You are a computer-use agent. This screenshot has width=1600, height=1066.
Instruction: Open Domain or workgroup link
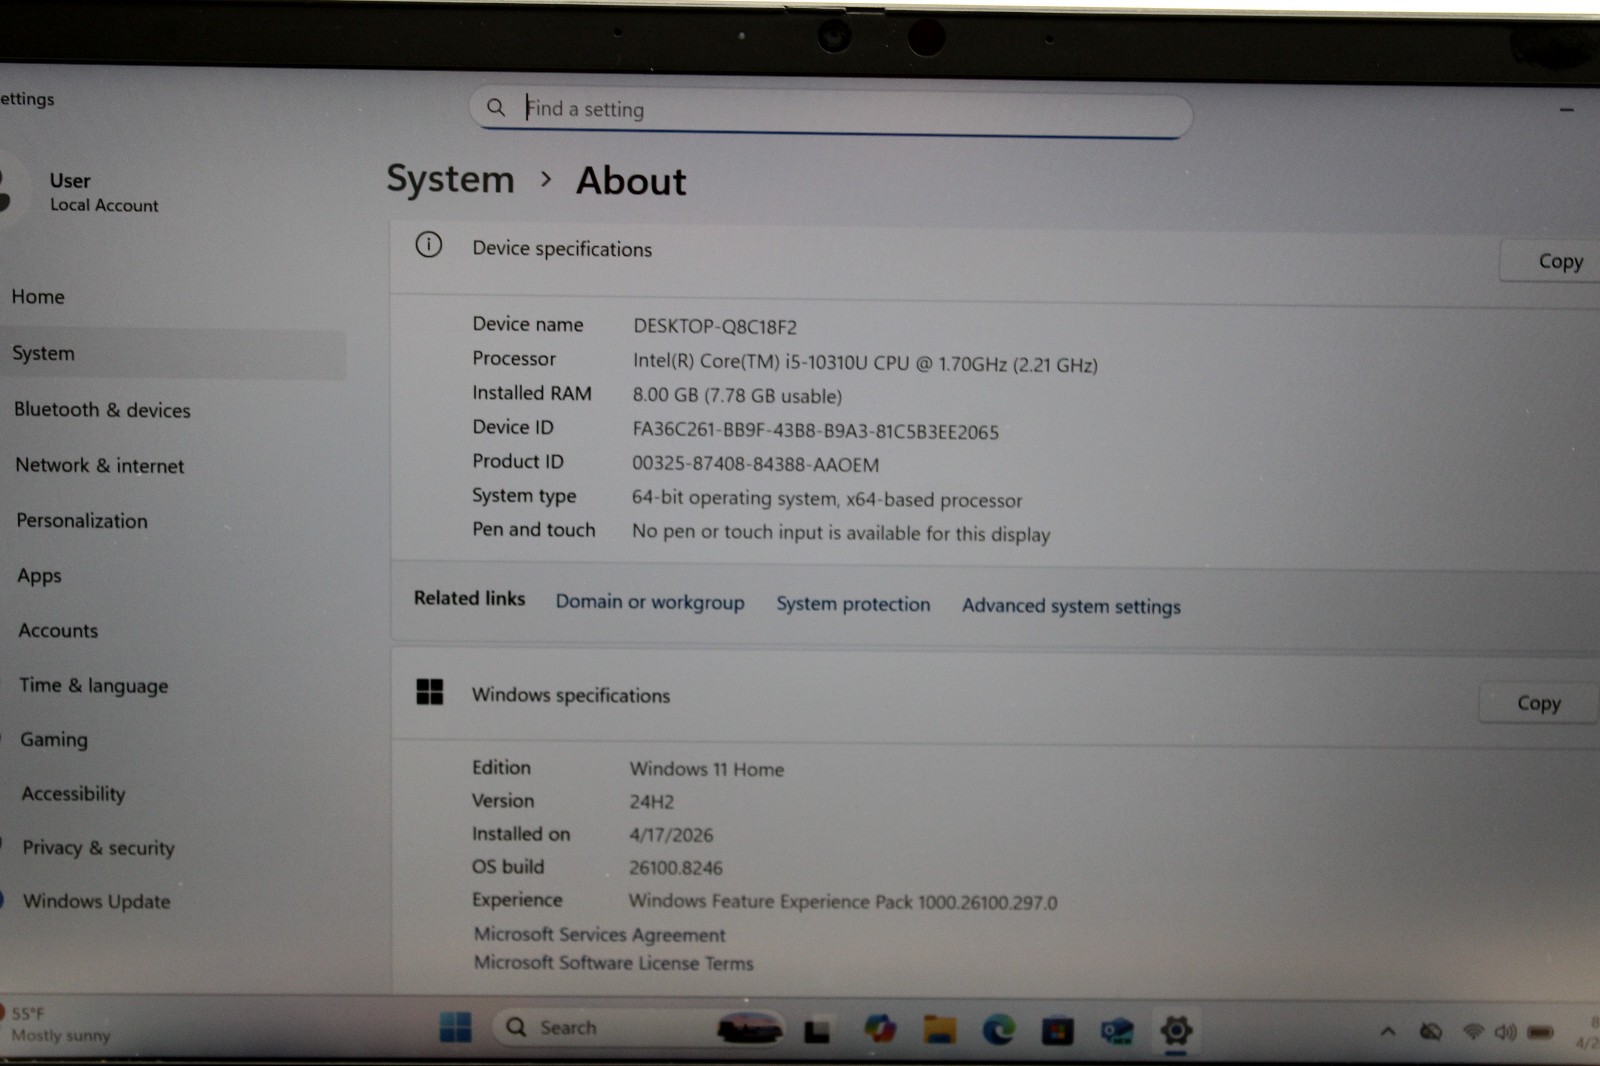pos(650,602)
